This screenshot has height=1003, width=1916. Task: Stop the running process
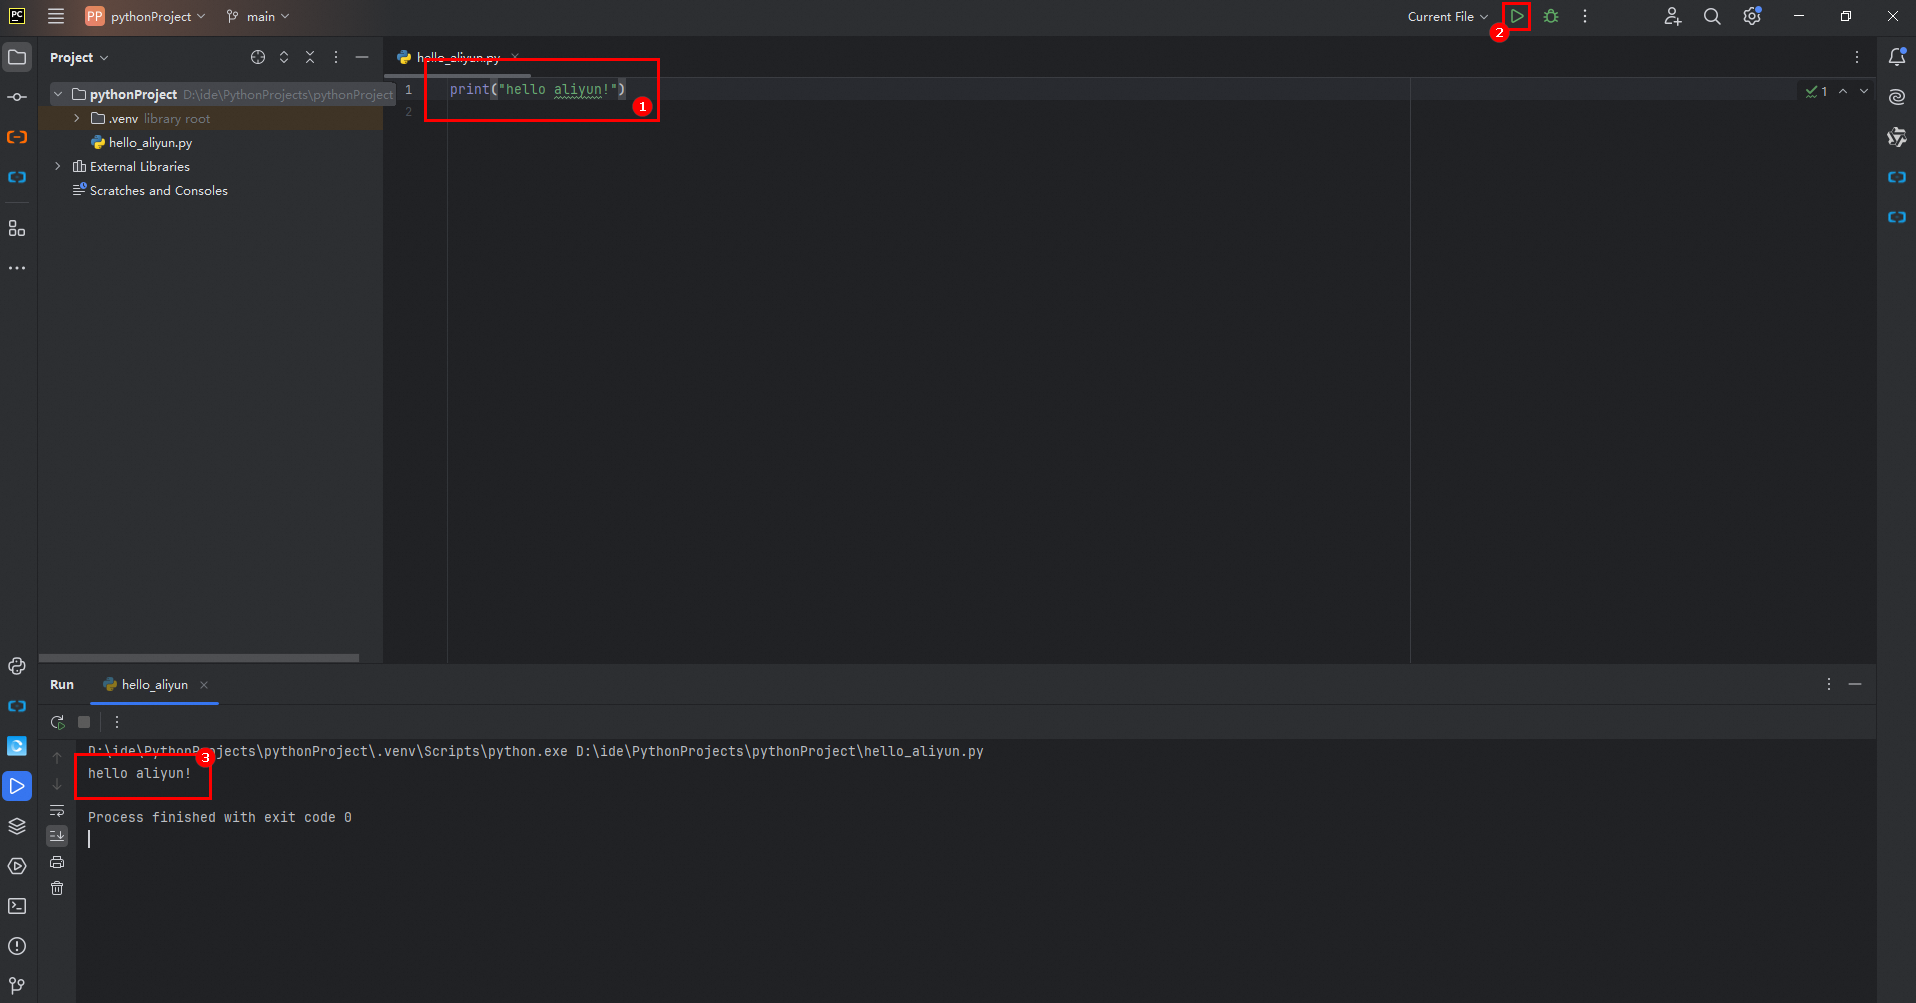point(84,722)
